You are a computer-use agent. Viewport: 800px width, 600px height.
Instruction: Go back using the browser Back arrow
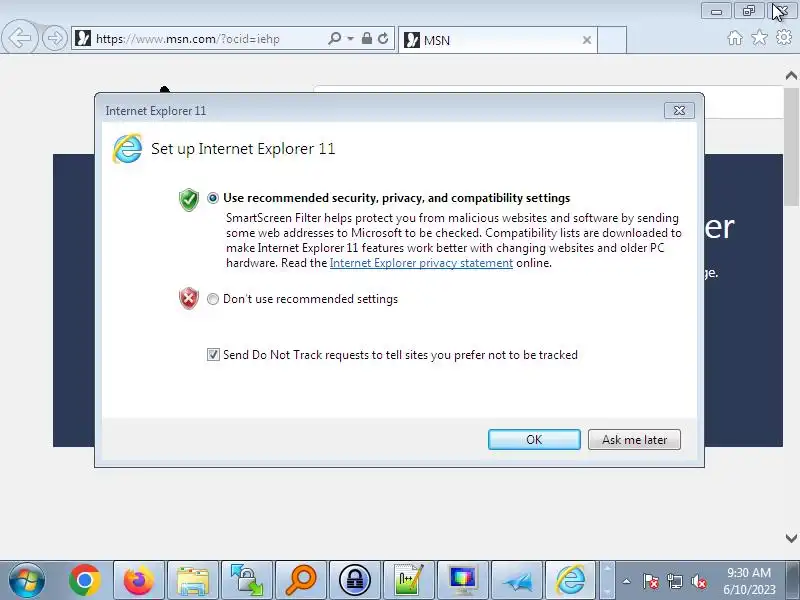click(x=19, y=37)
